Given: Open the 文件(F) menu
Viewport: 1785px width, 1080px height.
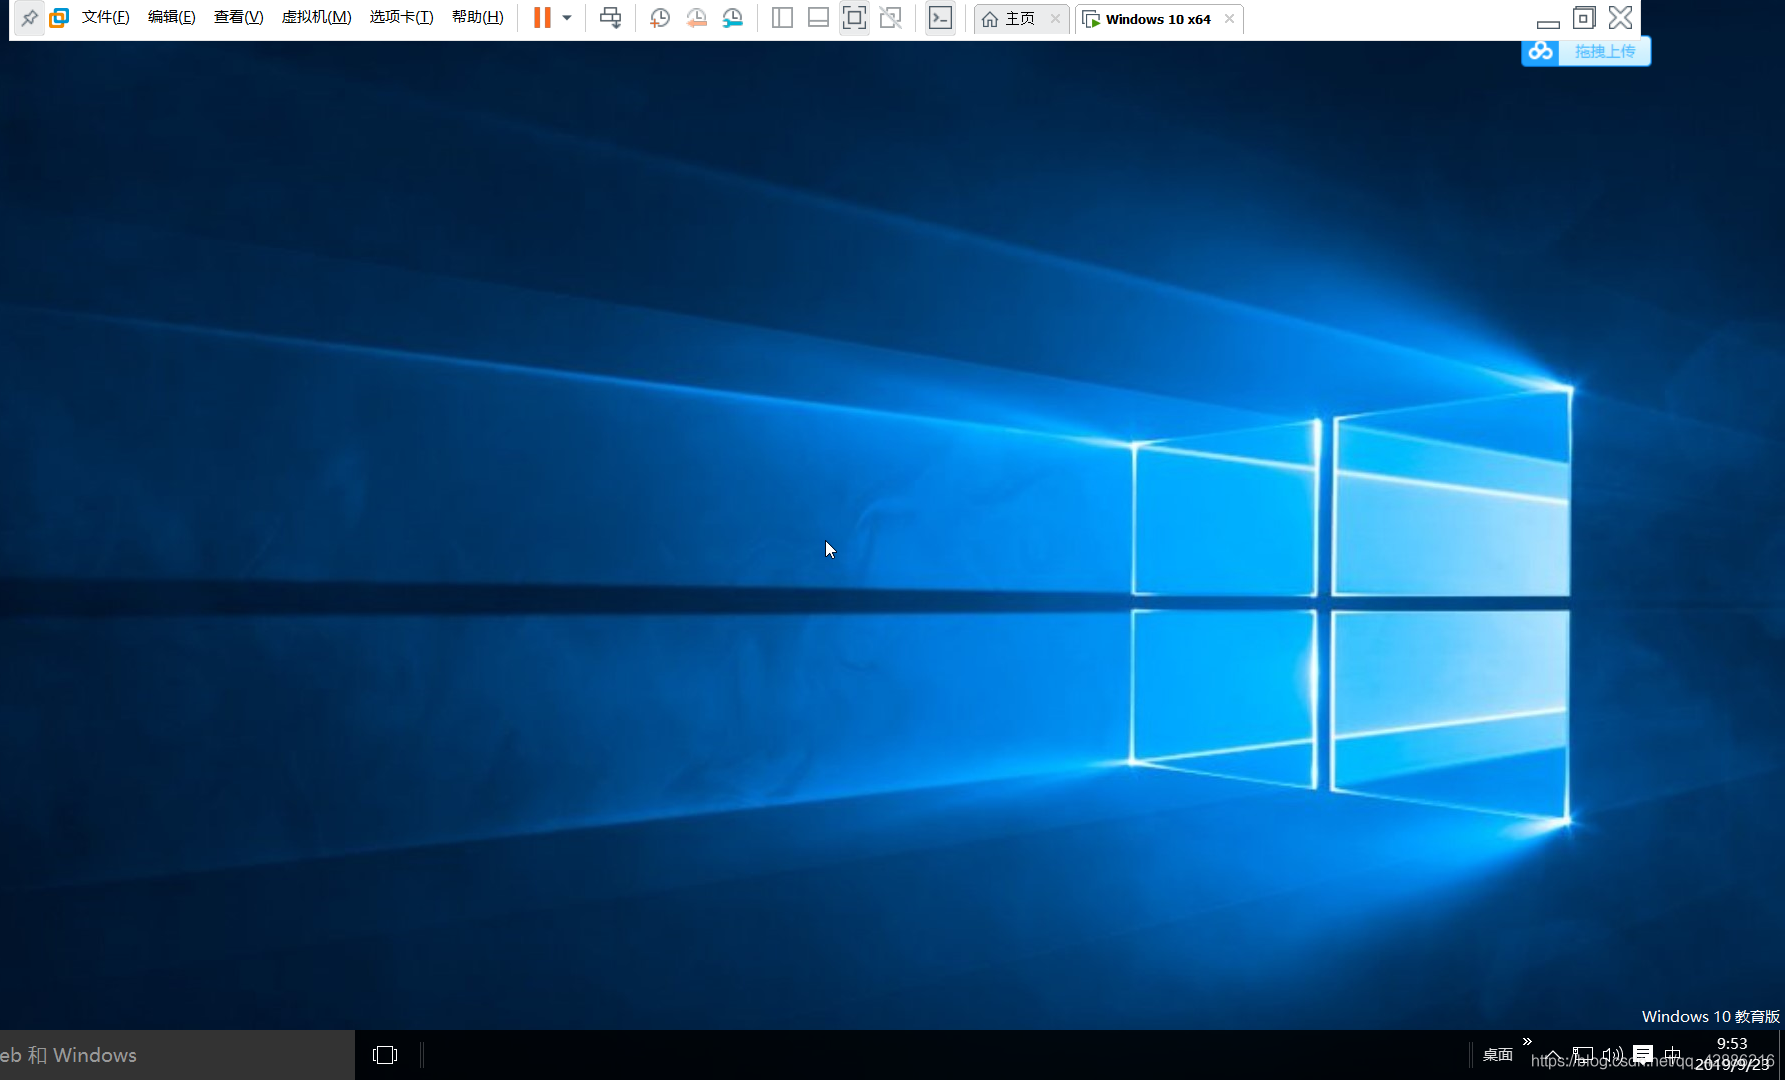Looking at the screenshot, I should [x=105, y=18].
